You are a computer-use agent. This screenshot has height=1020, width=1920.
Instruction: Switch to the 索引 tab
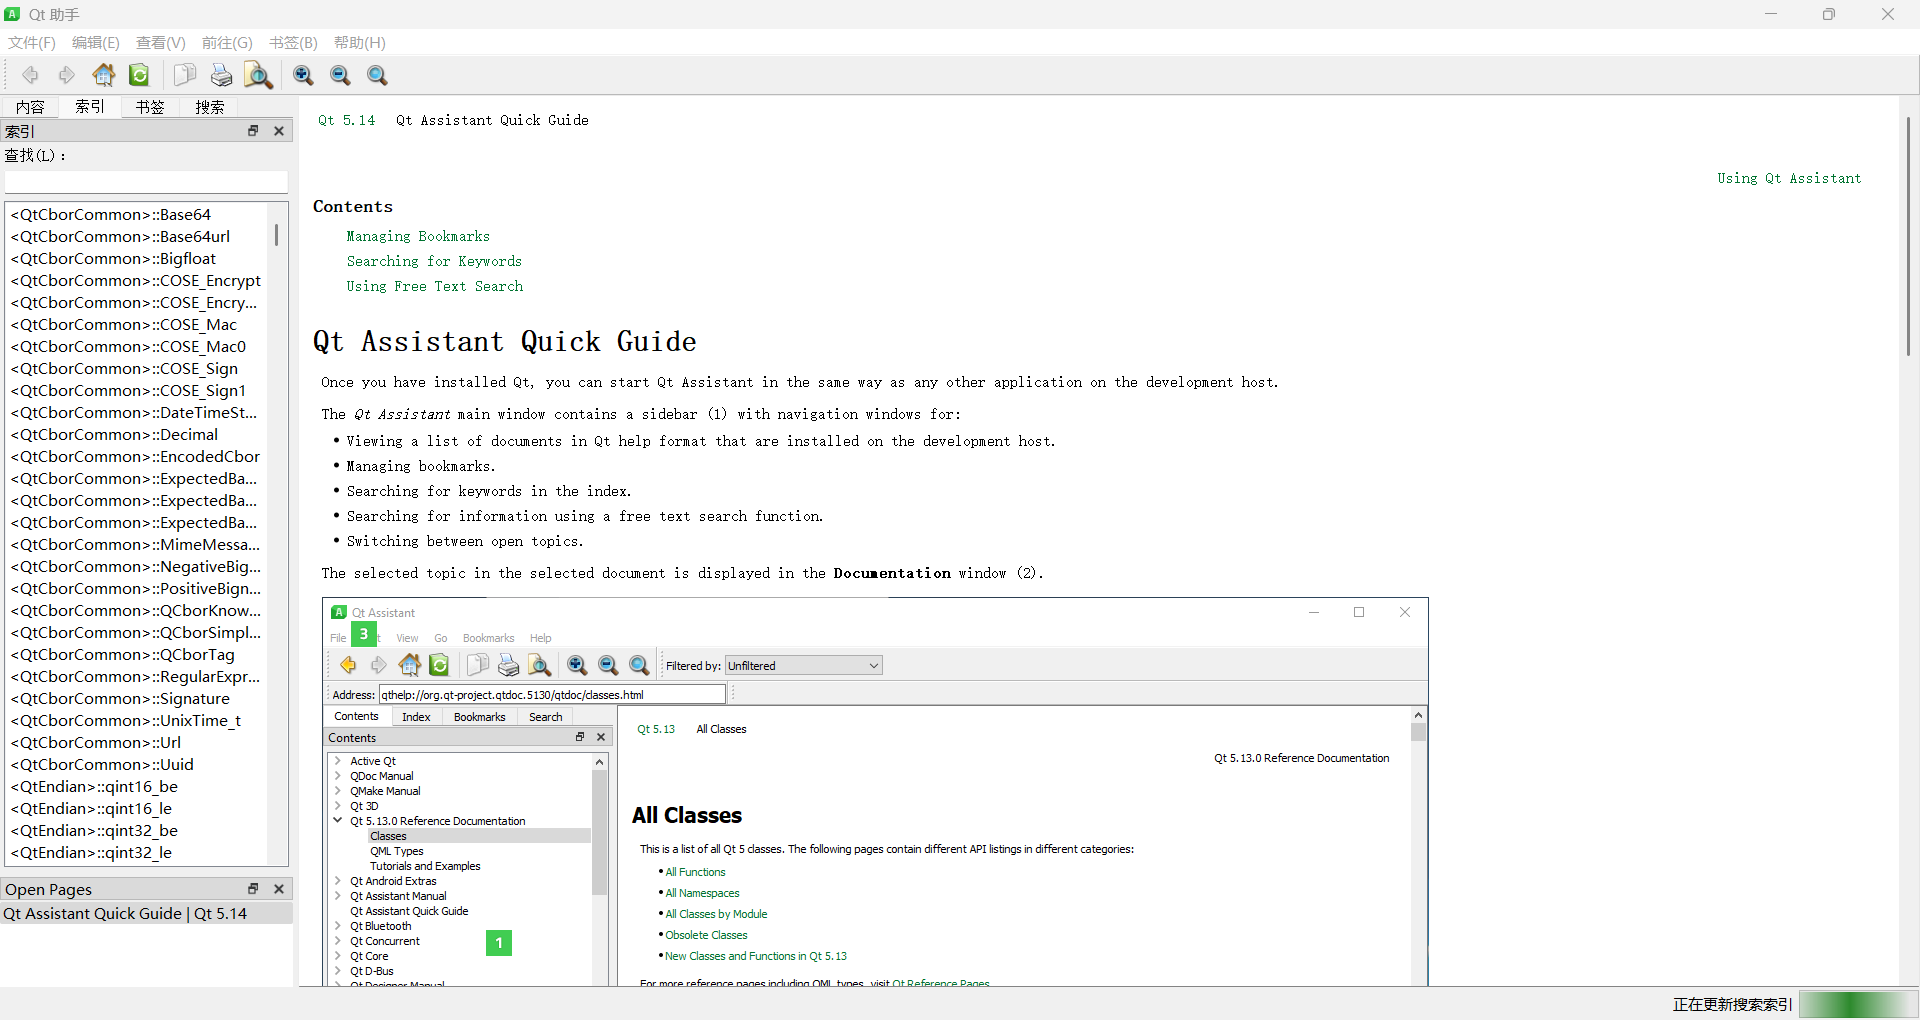90,106
